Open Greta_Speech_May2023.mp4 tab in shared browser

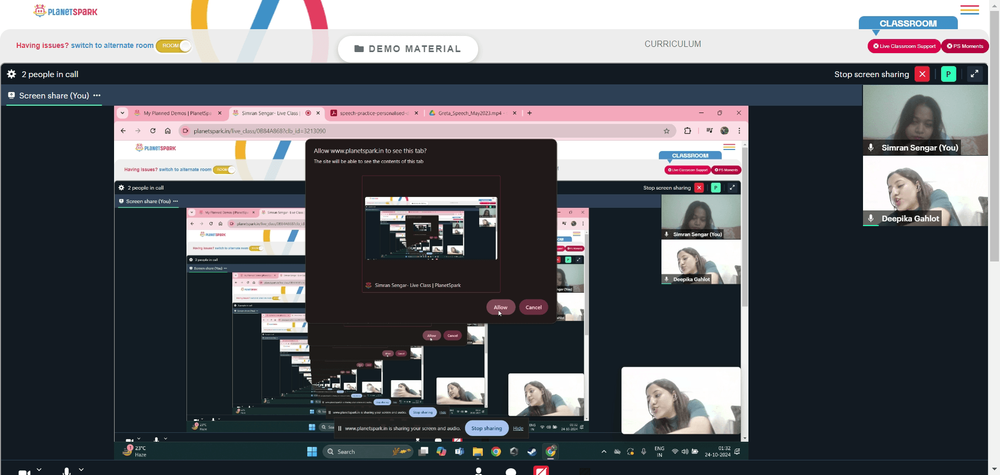pyautogui.click(x=473, y=113)
